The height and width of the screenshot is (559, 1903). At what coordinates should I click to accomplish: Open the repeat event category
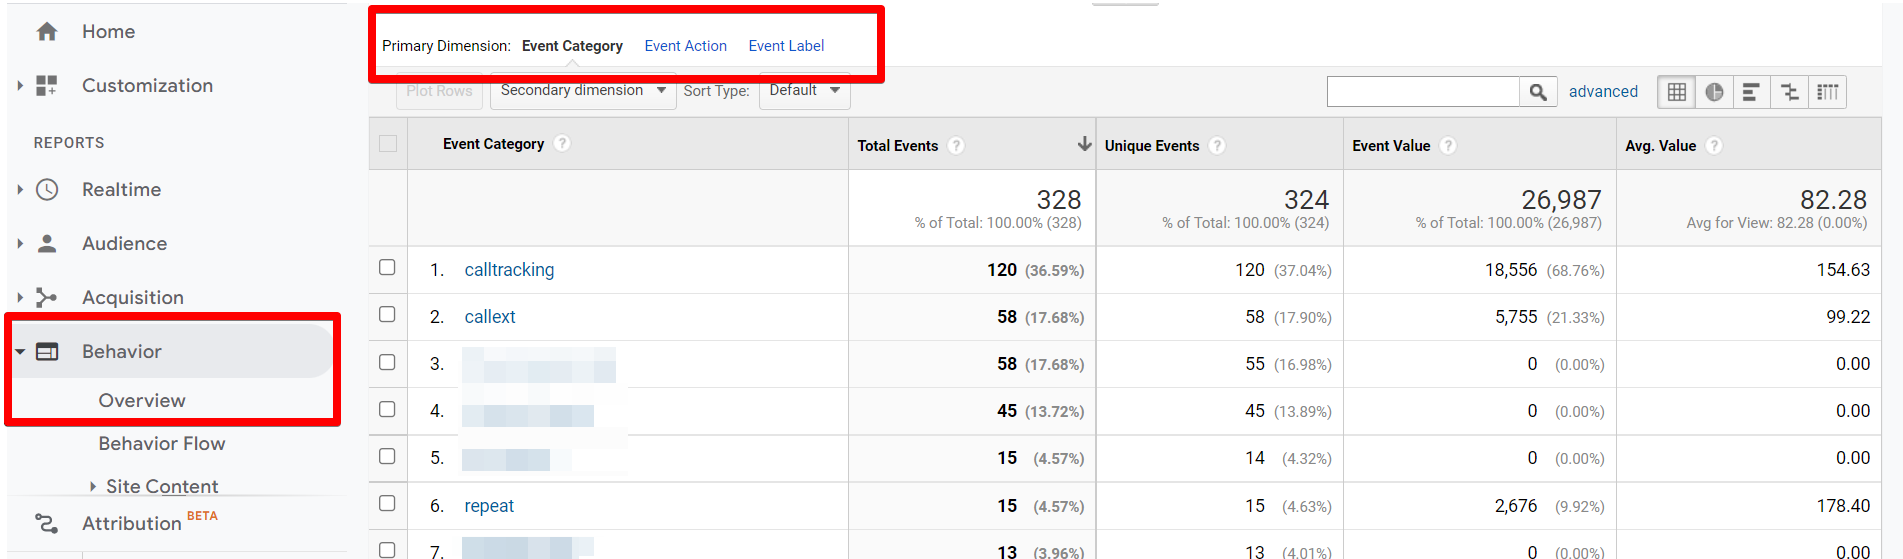[489, 506]
